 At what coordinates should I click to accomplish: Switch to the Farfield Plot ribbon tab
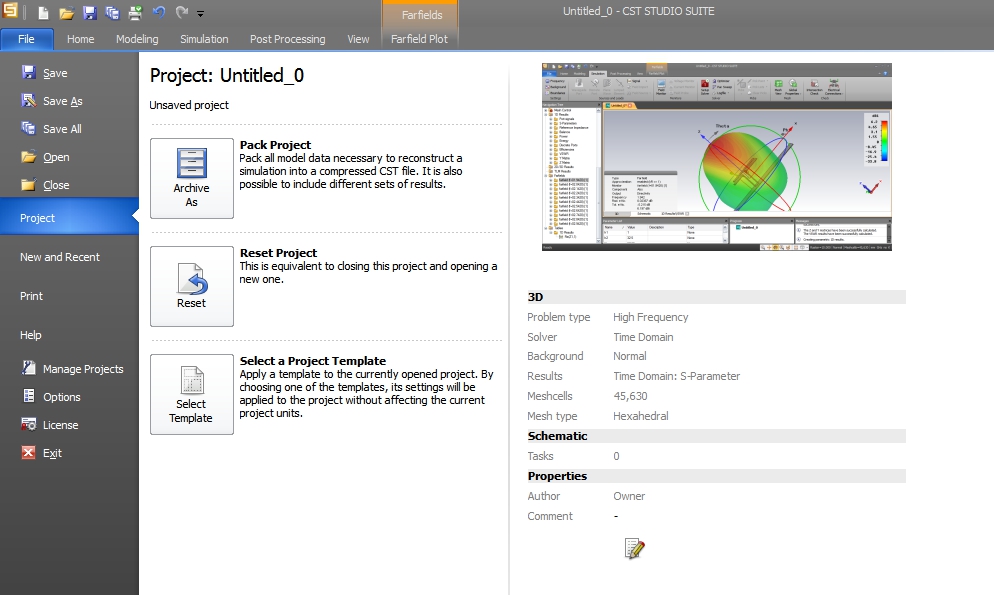419,39
